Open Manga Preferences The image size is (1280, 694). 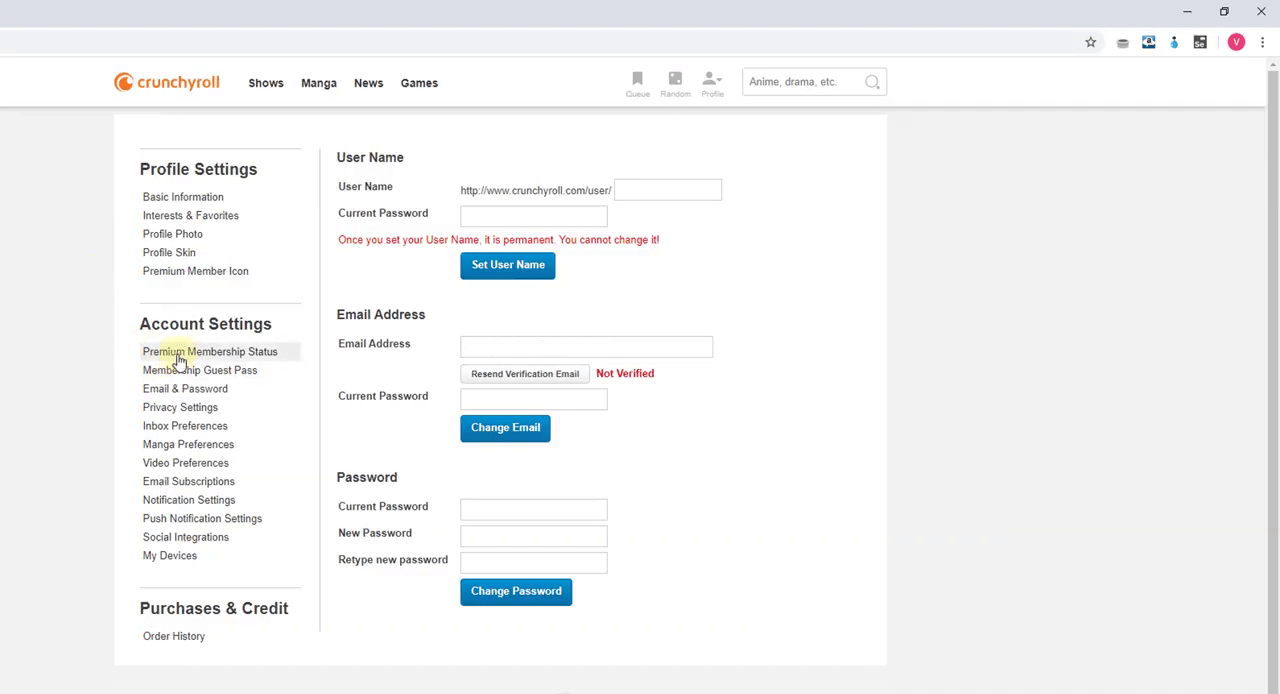point(188,444)
